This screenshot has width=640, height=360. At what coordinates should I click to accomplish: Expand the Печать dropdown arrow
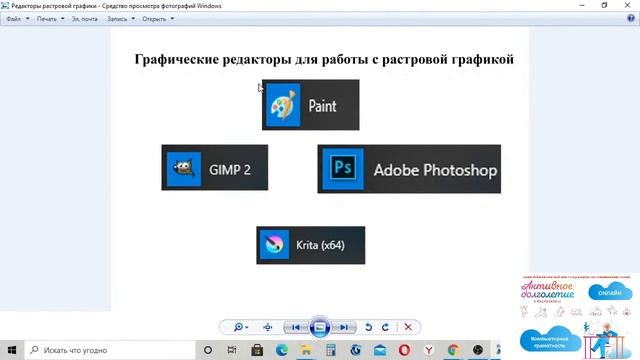pyautogui.click(x=62, y=19)
